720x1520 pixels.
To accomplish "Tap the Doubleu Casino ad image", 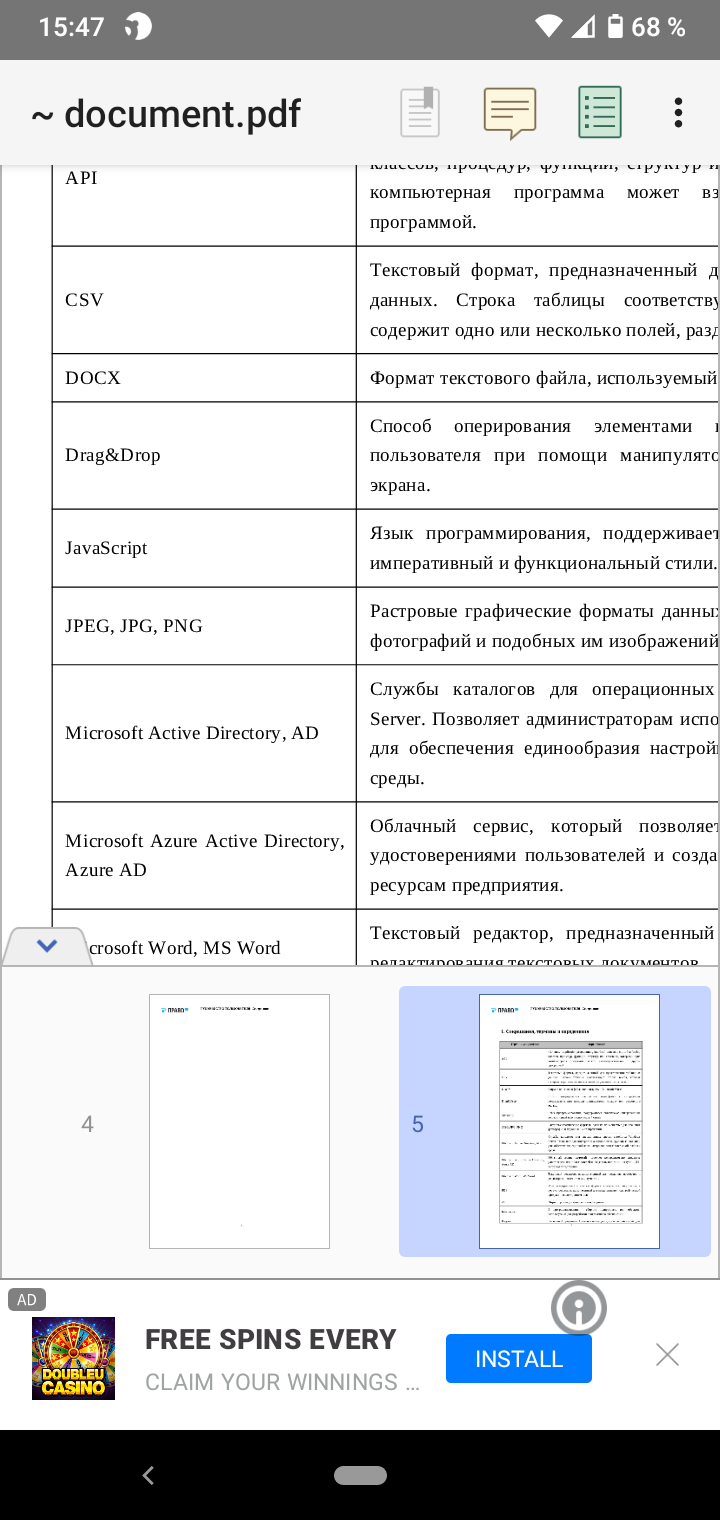I will [x=73, y=1358].
